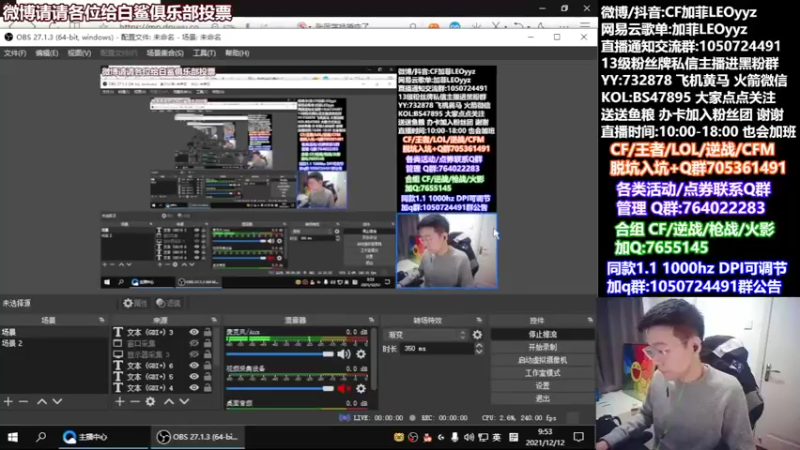Open microphone icon in system tray
Screen dimensions: 800x450
click(454, 437)
